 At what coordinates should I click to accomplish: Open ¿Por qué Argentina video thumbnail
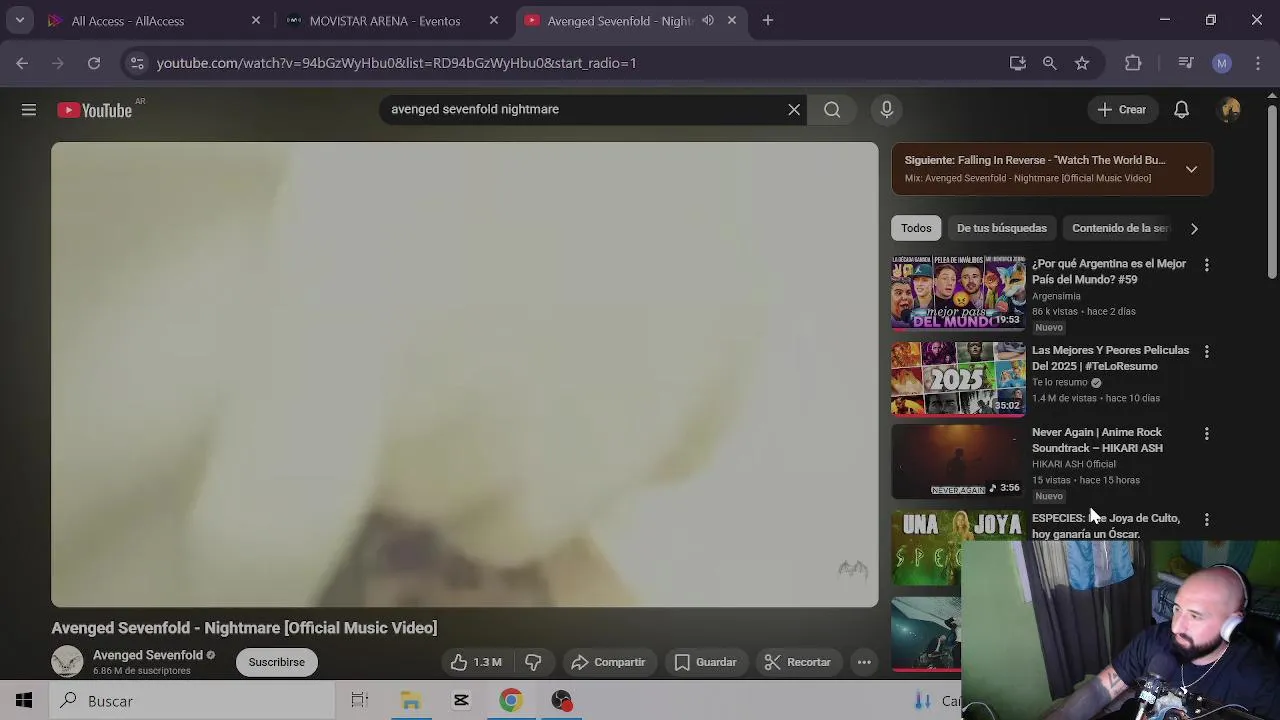pos(958,292)
